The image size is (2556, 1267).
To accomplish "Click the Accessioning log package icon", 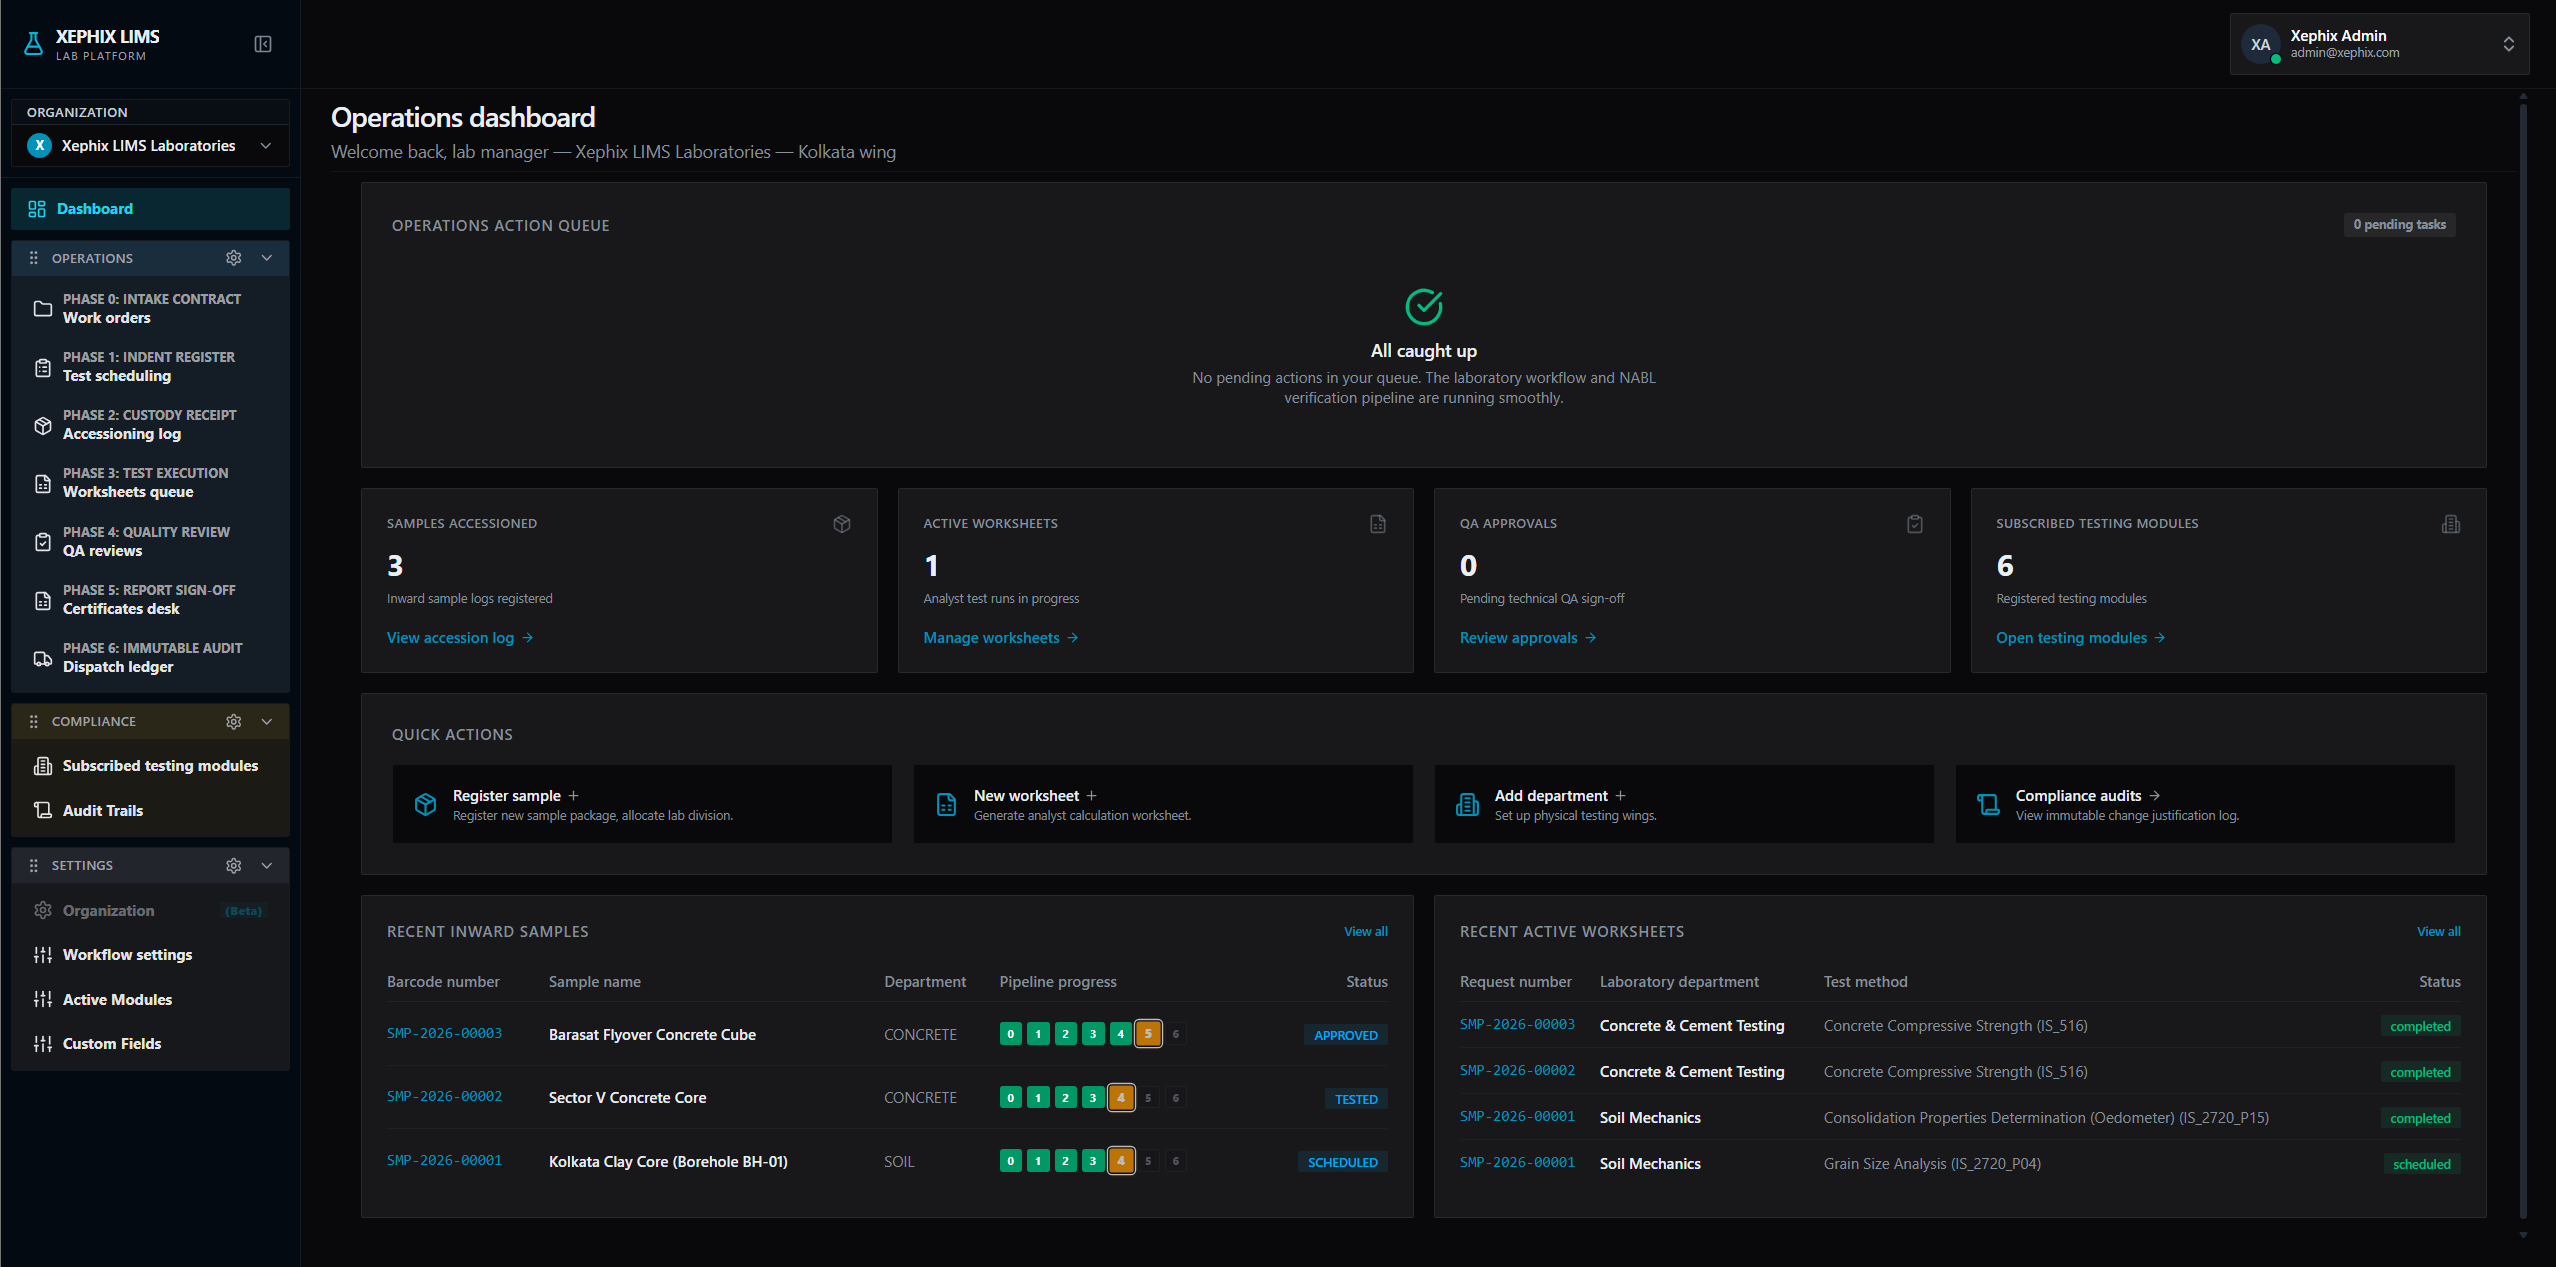I will click(x=43, y=425).
